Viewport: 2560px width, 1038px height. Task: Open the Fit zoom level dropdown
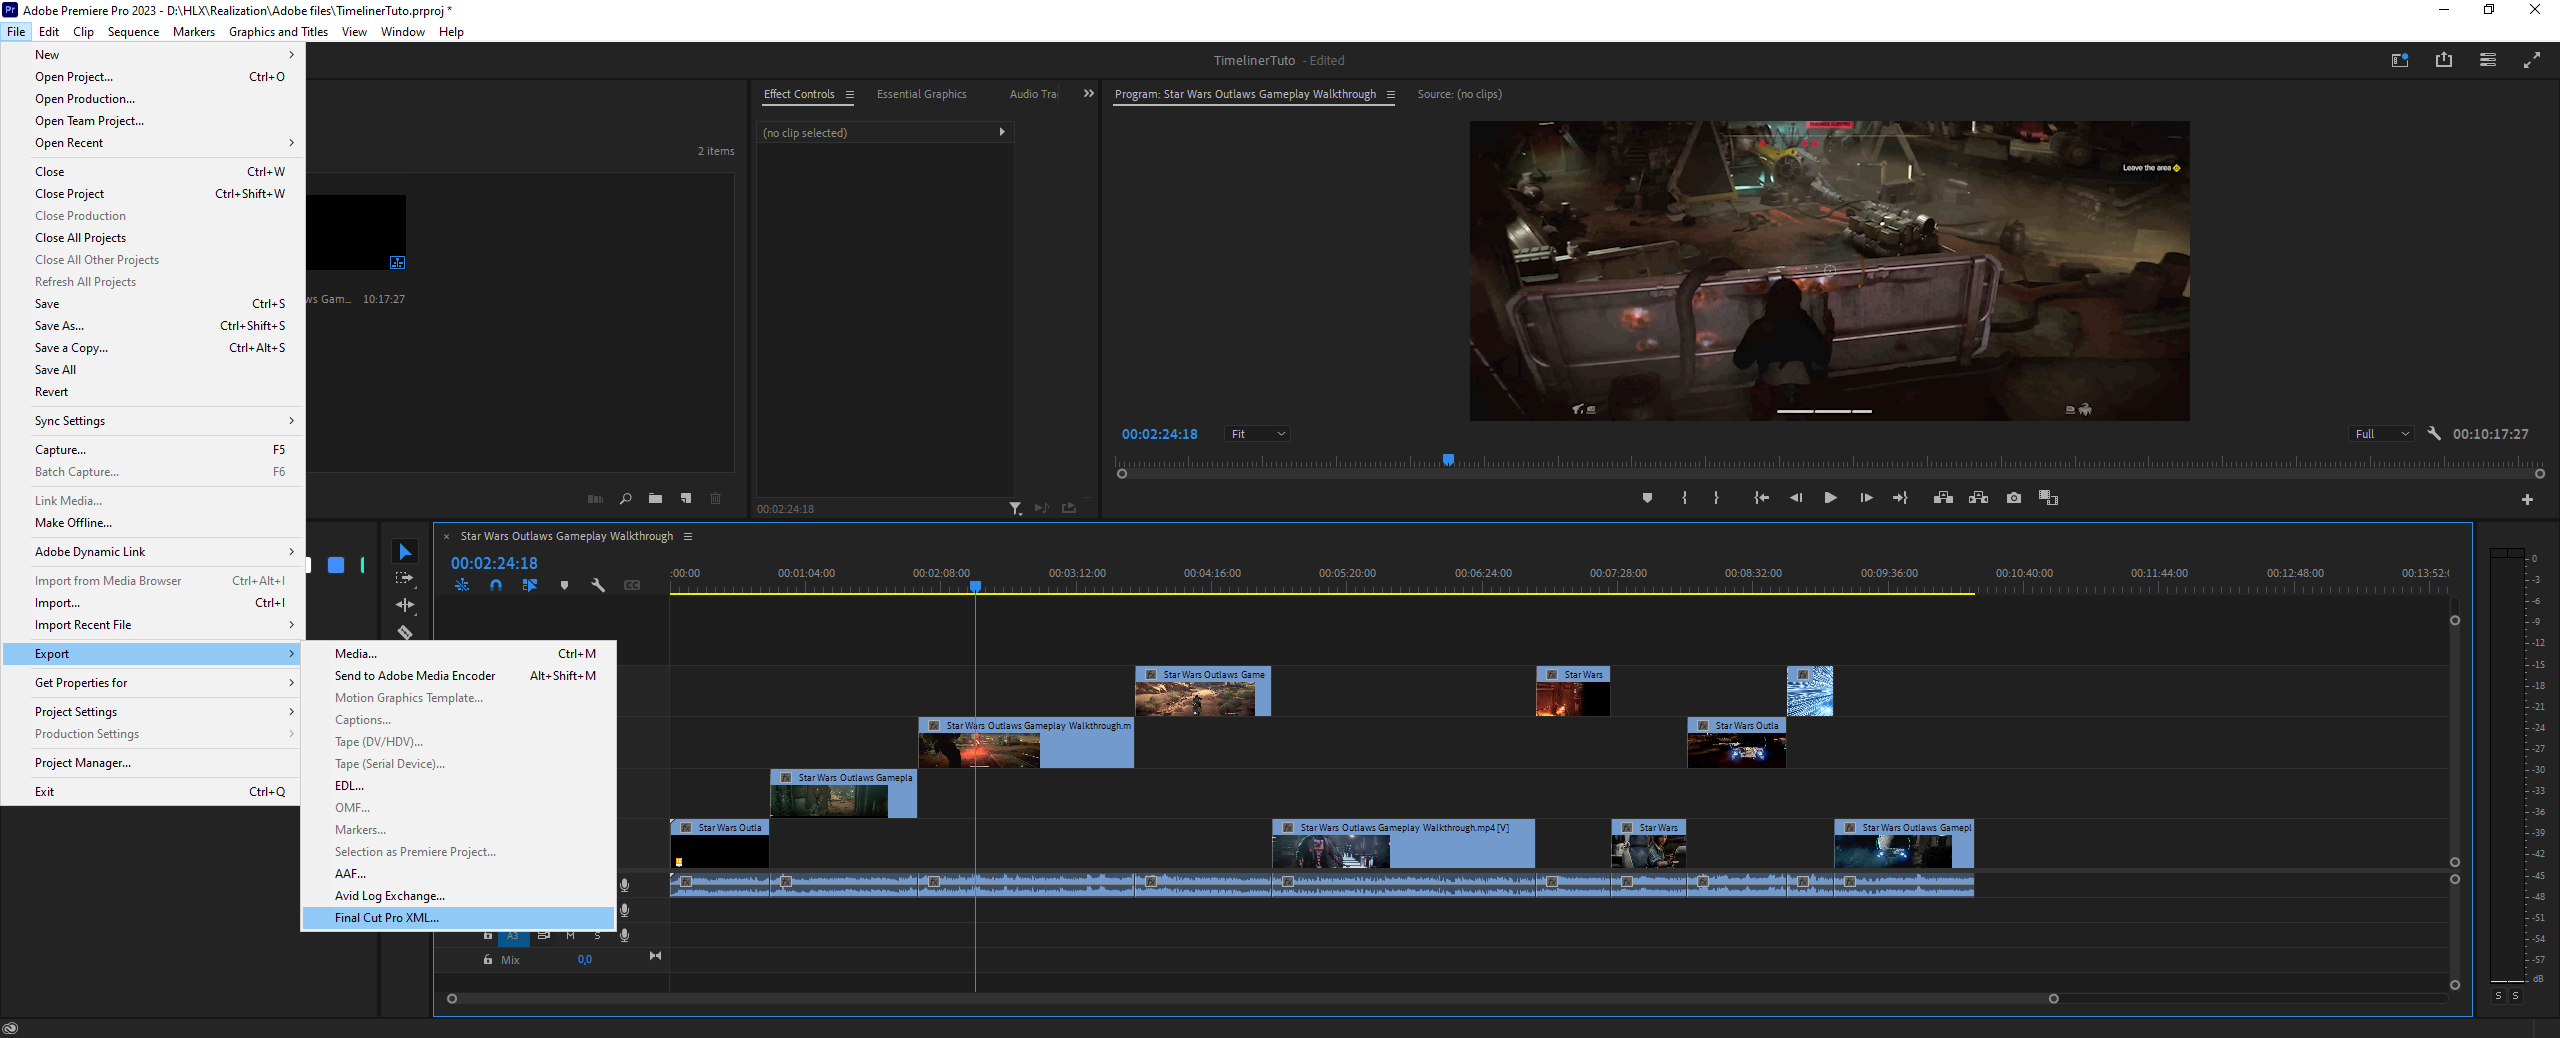(1257, 434)
